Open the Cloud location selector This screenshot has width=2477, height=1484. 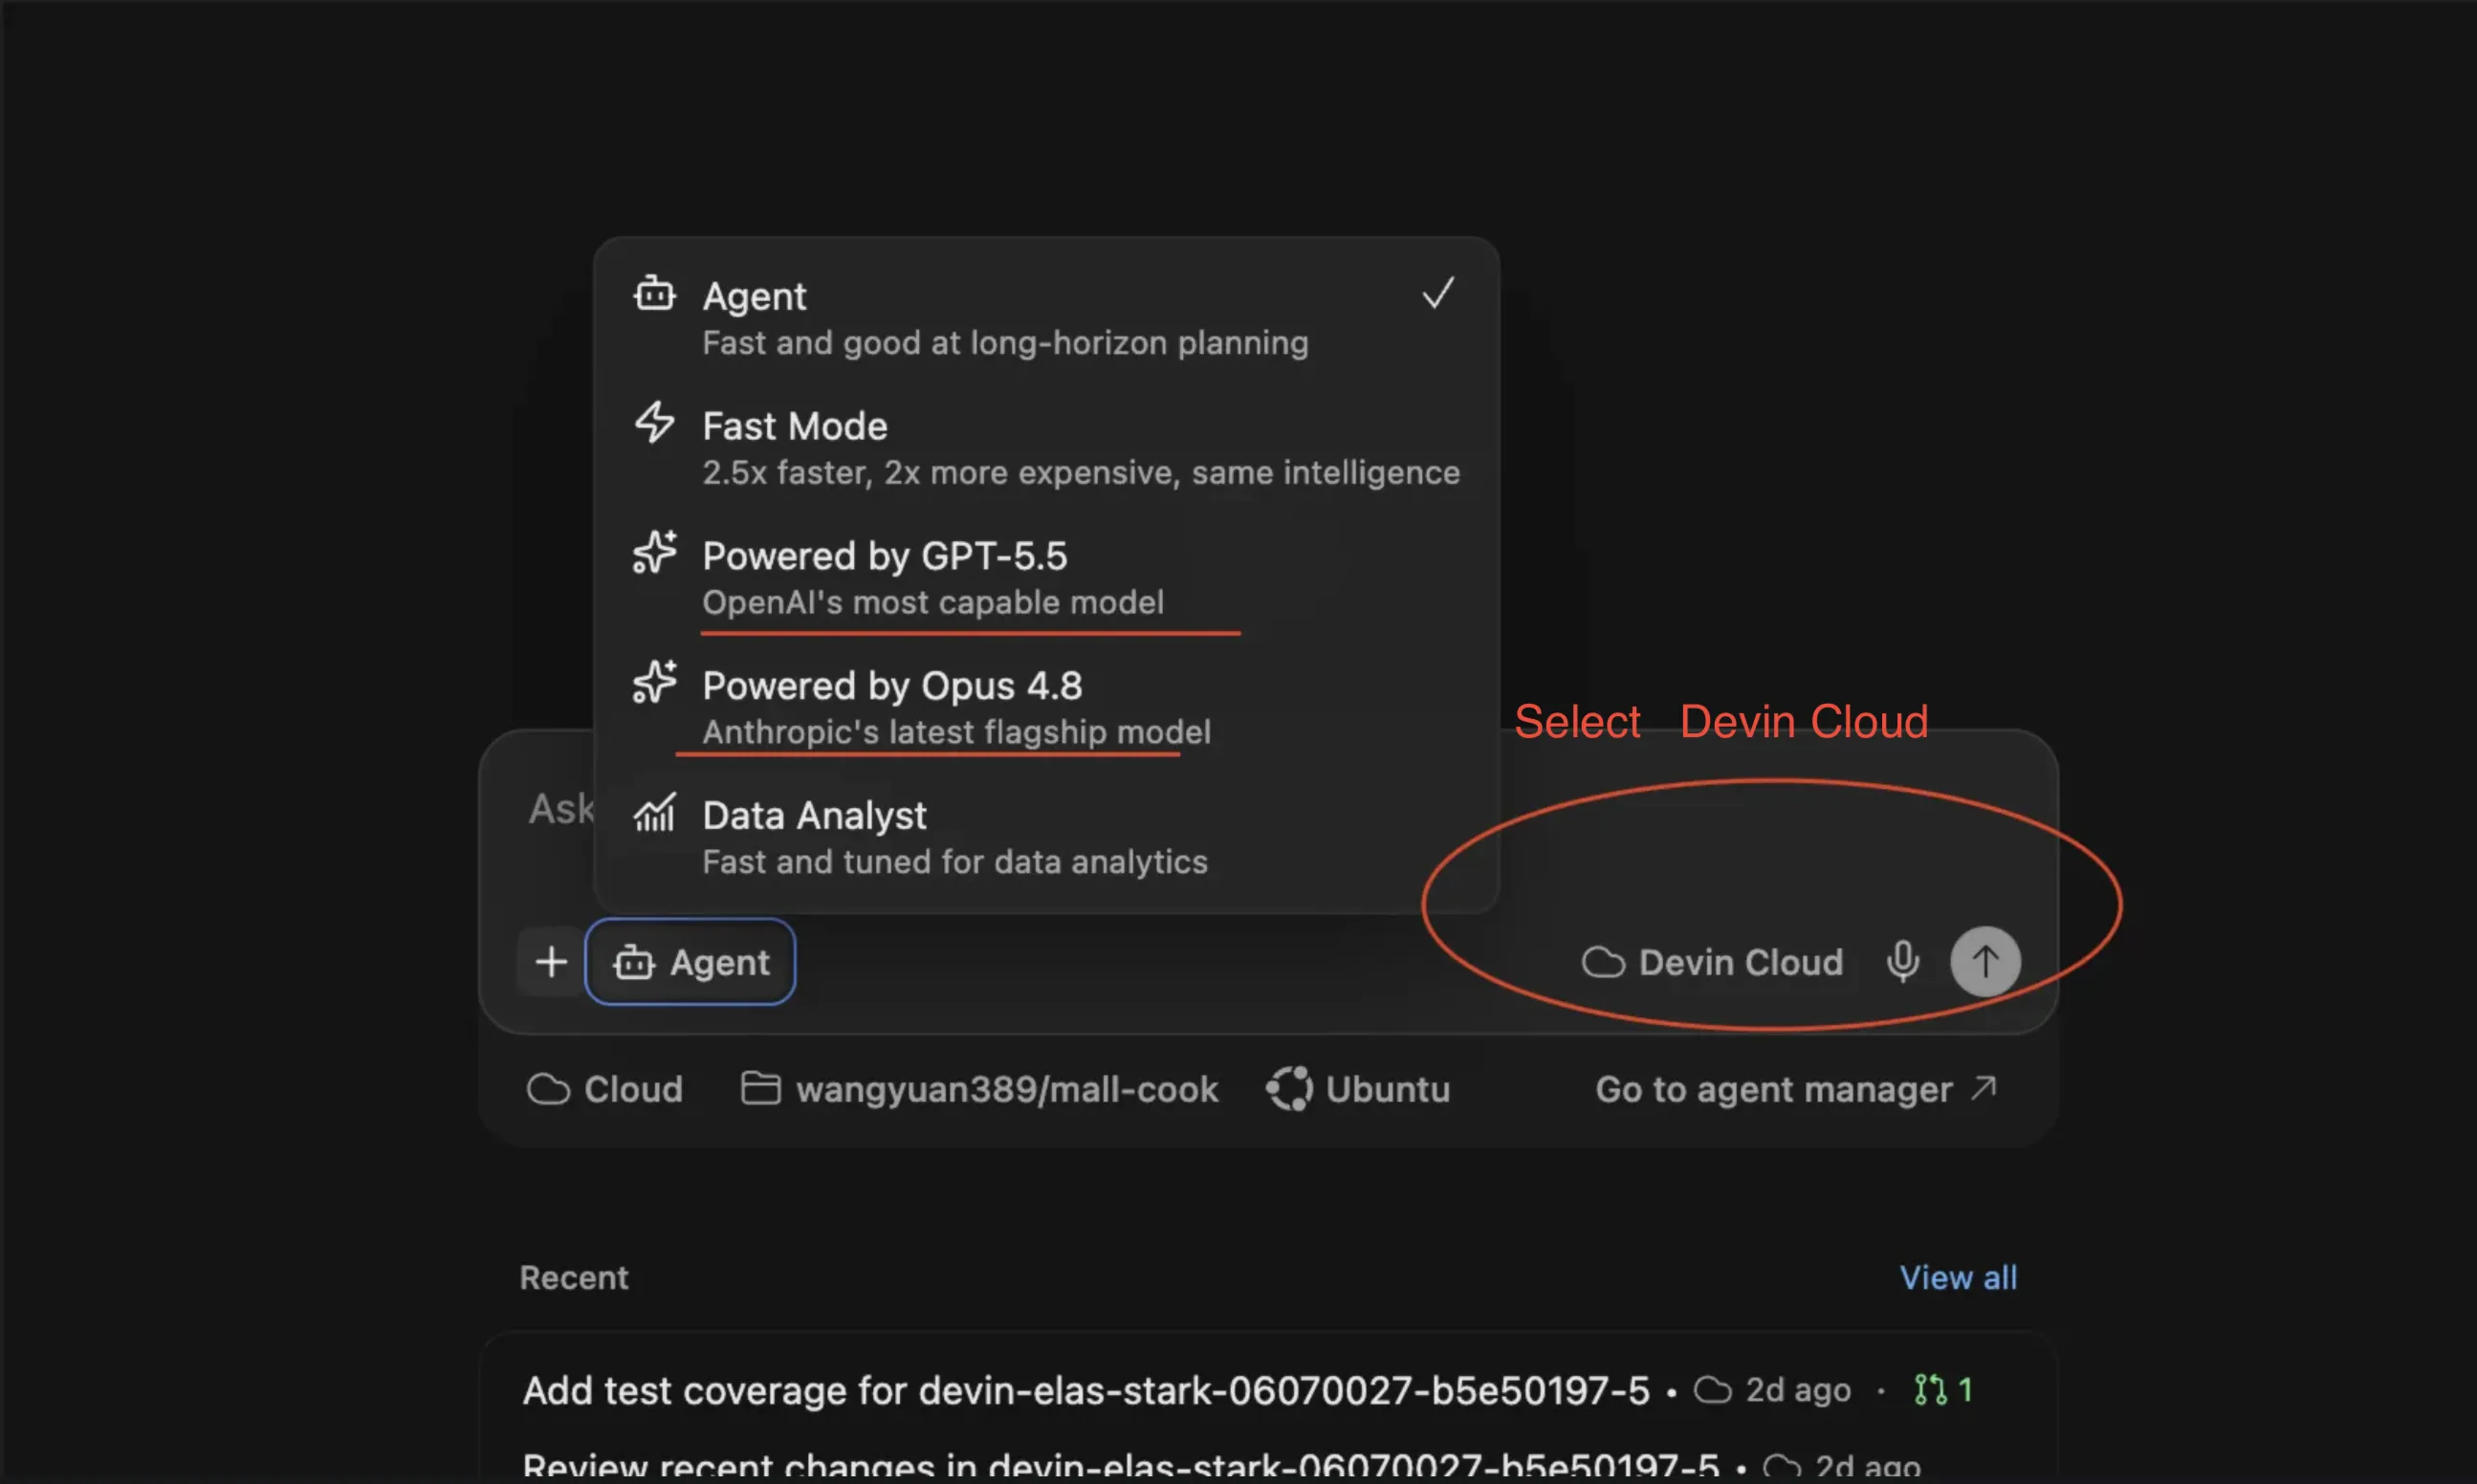click(x=605, y=1089)
